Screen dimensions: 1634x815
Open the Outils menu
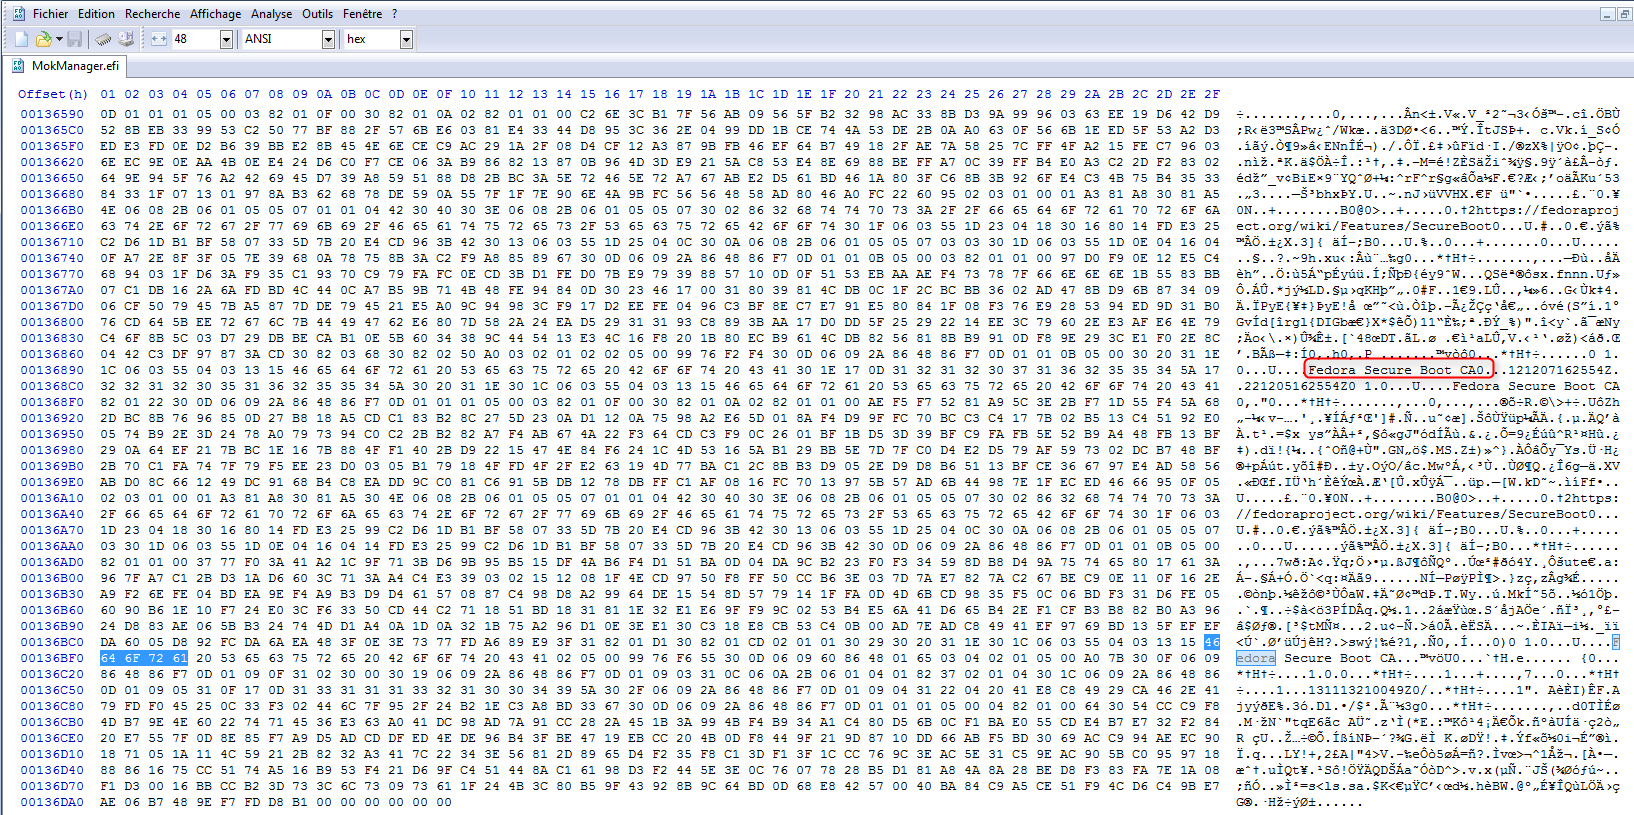[317, 14]
